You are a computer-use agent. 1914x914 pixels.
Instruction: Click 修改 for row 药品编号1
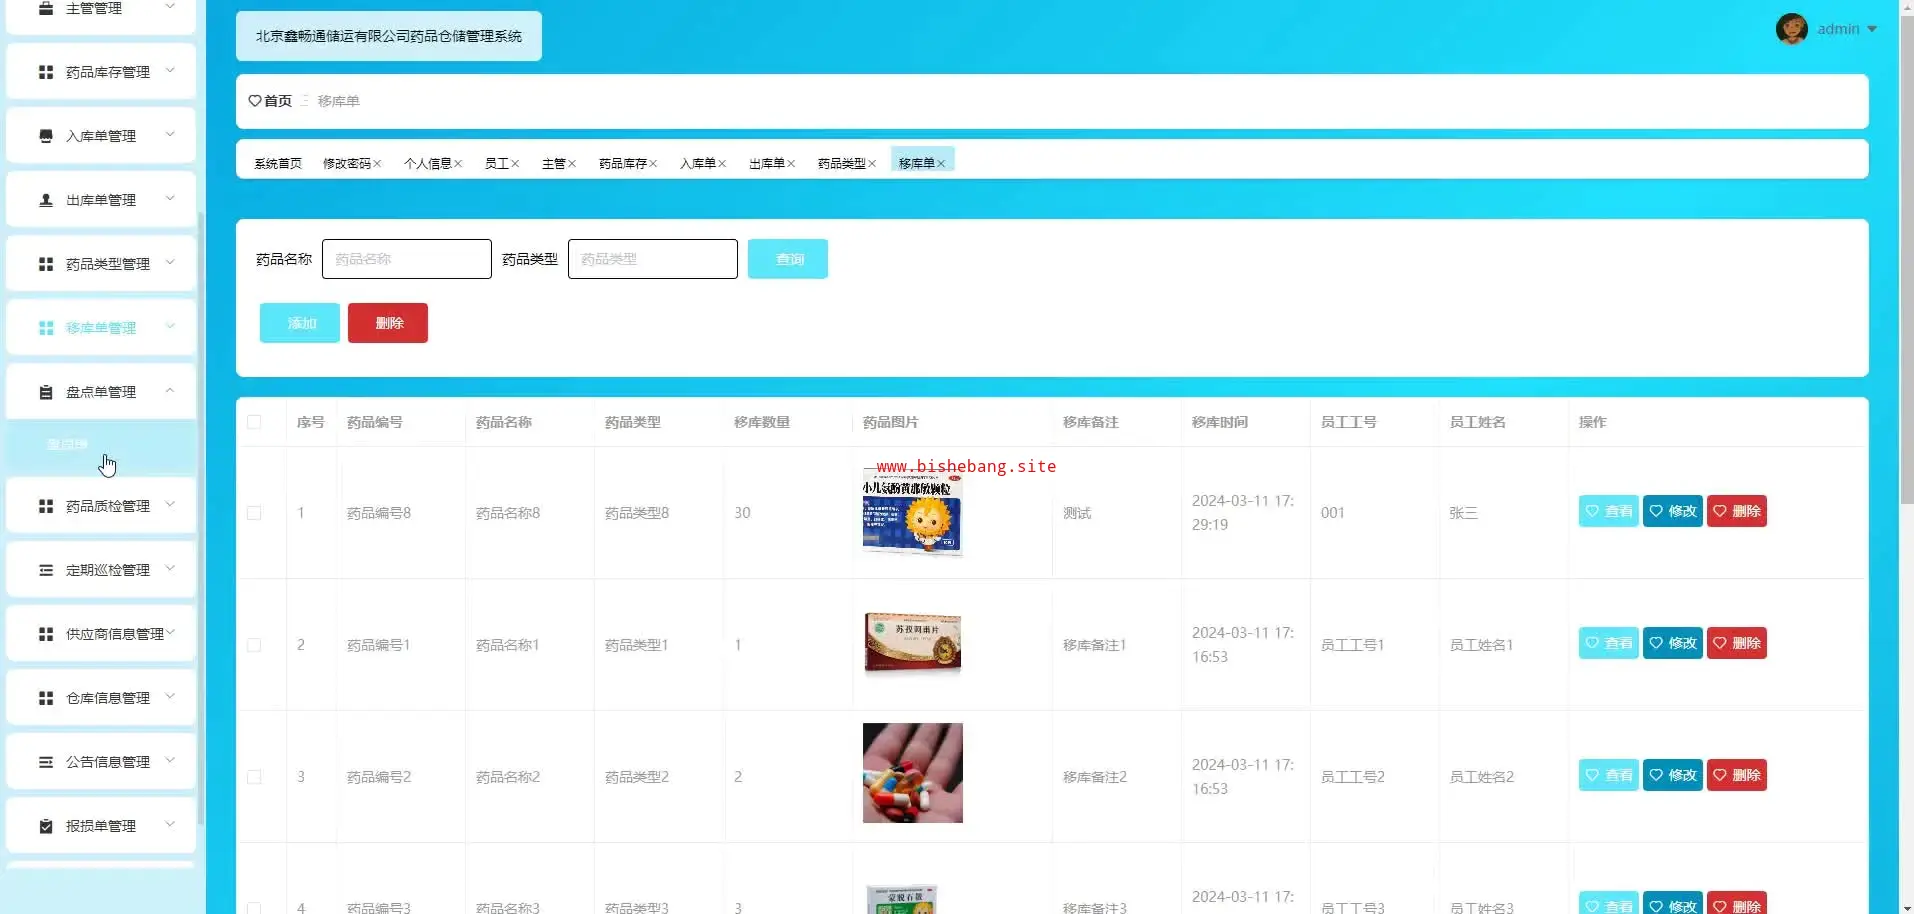tap(1672, 643)
